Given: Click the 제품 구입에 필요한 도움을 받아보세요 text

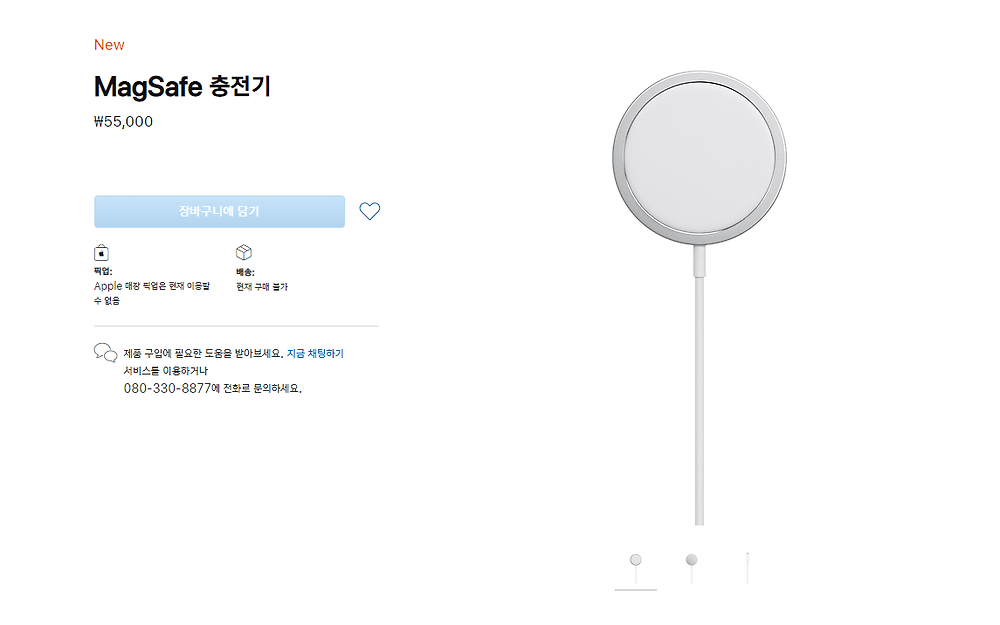Looking at the screenshot, I should click(203, 354).
